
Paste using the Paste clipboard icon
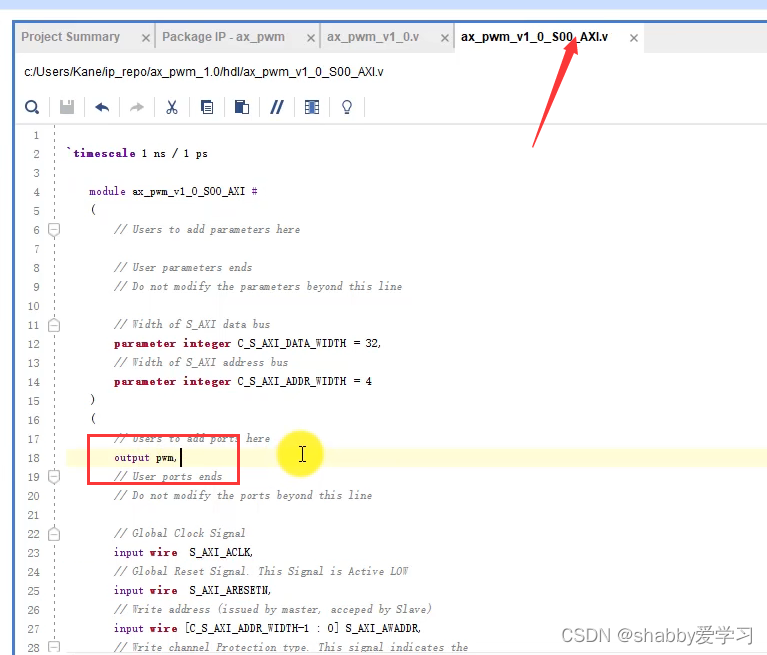pyautogui.click(x=242, y=107)
